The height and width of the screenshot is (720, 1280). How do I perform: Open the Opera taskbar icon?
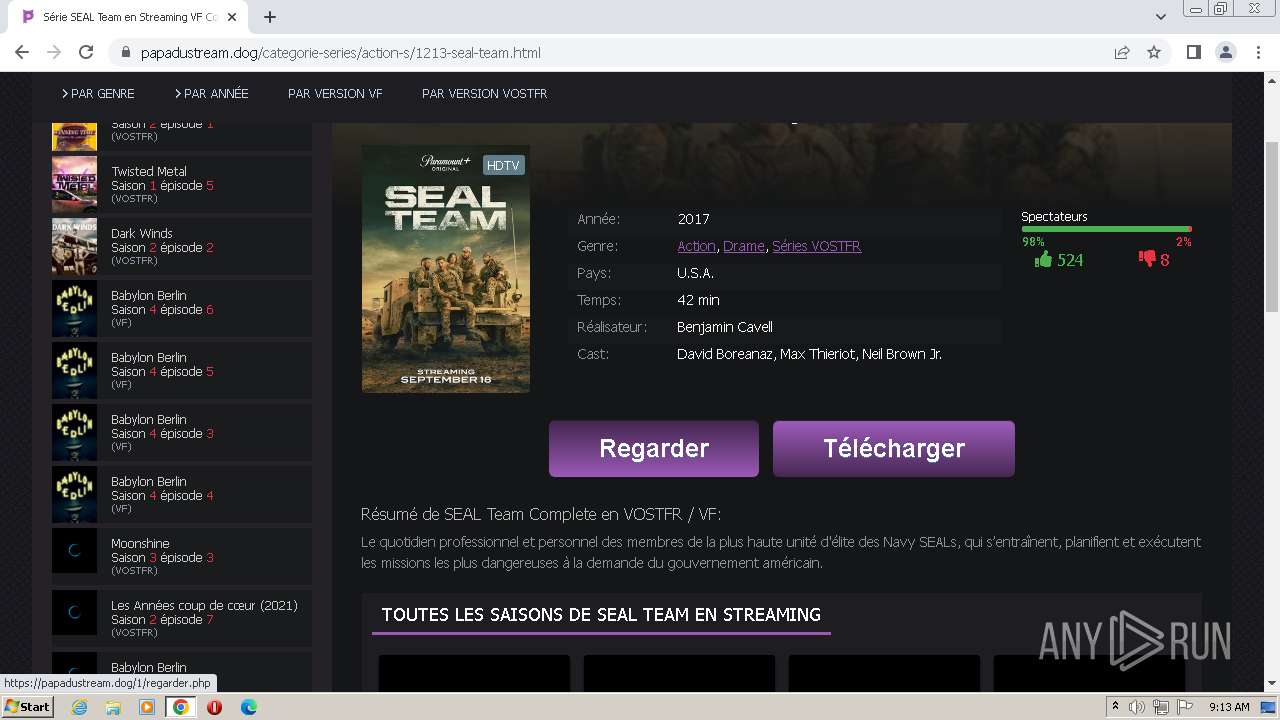(214, 707)
